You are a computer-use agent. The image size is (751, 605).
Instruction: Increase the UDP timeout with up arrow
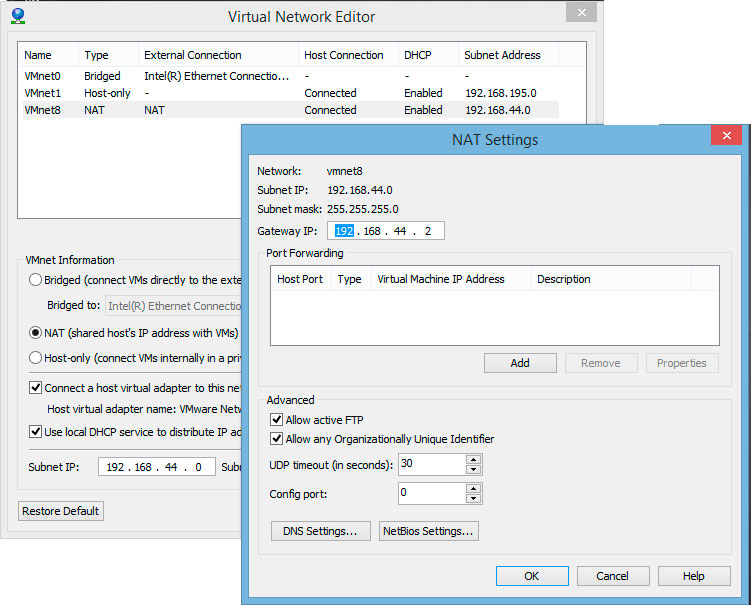coord(474,459)
